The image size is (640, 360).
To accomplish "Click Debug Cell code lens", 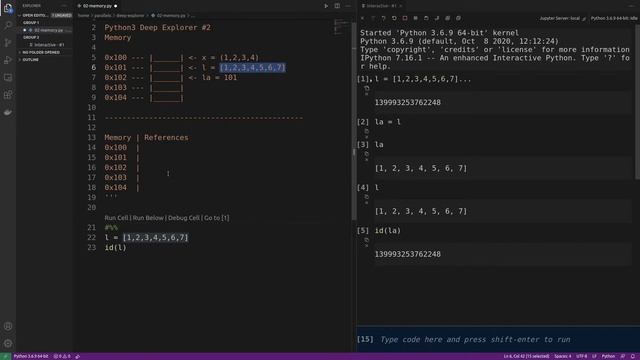I will coord(184,218).
